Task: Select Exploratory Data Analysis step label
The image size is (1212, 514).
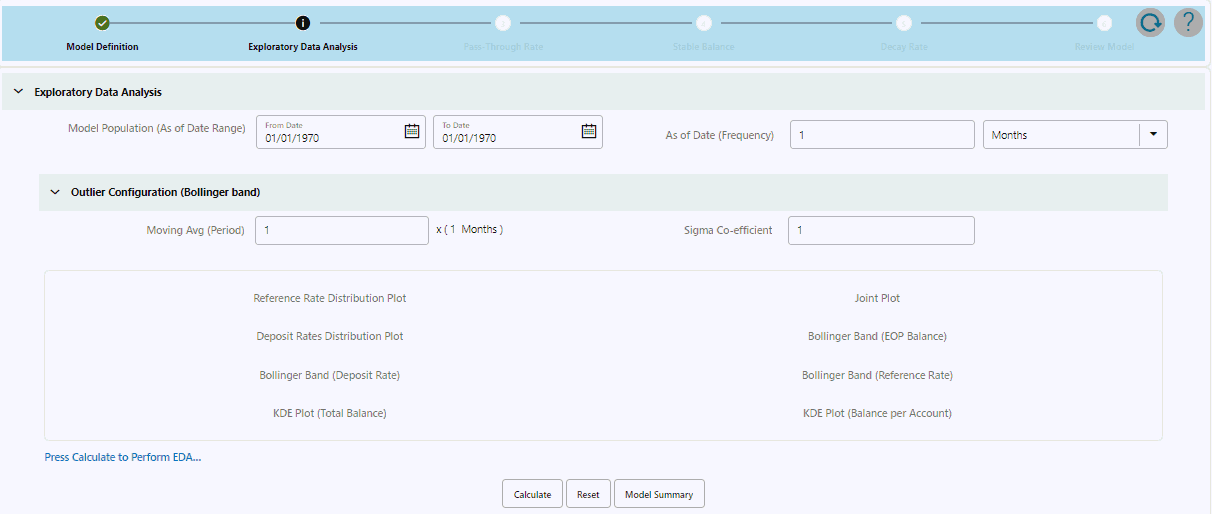Action: click(303, 47)
